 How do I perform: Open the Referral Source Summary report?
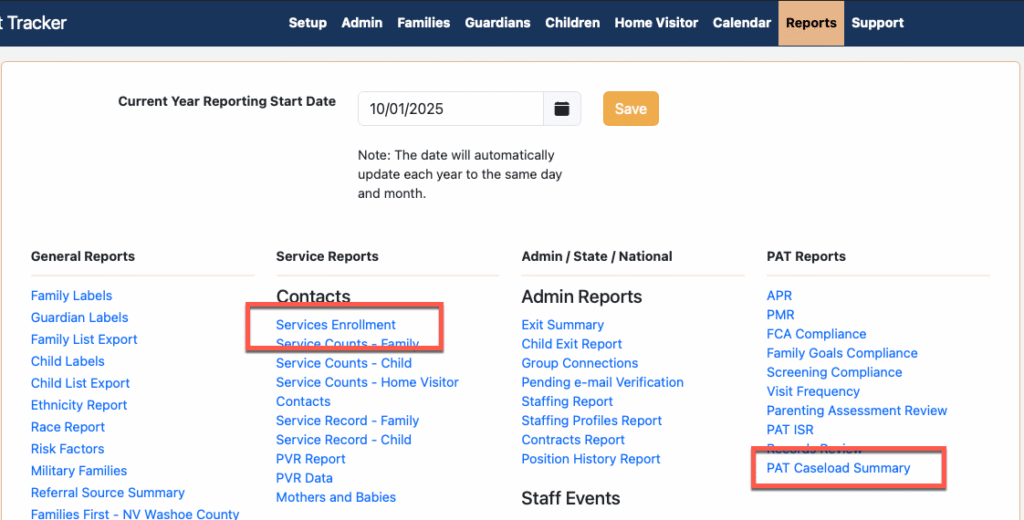(108, 493)
